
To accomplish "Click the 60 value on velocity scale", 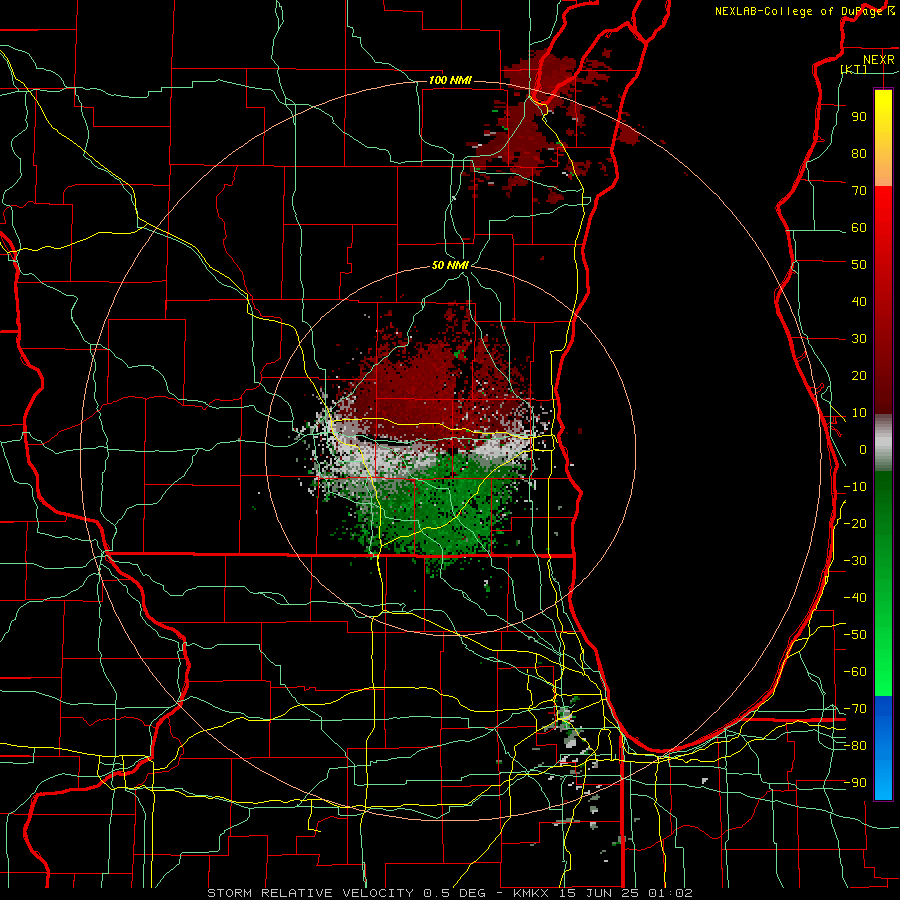I will 859,227.
